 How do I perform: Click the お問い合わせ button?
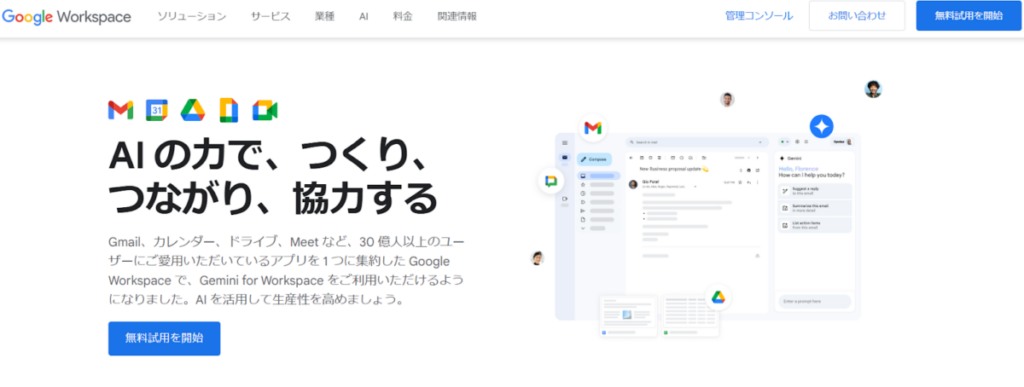pyautogui.click(x=857, y=16)
